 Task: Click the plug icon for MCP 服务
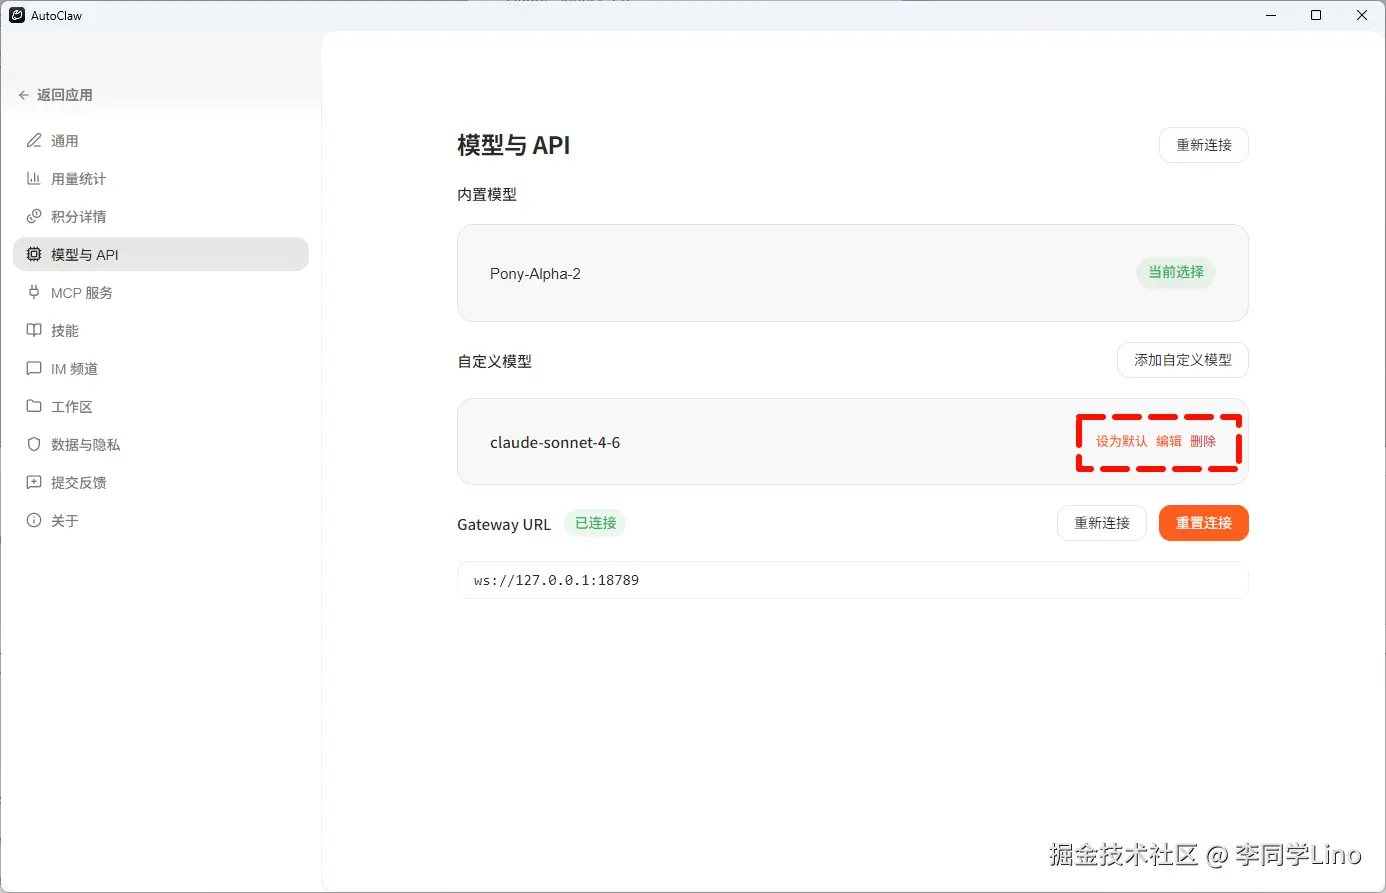click(x=34, y=293)
